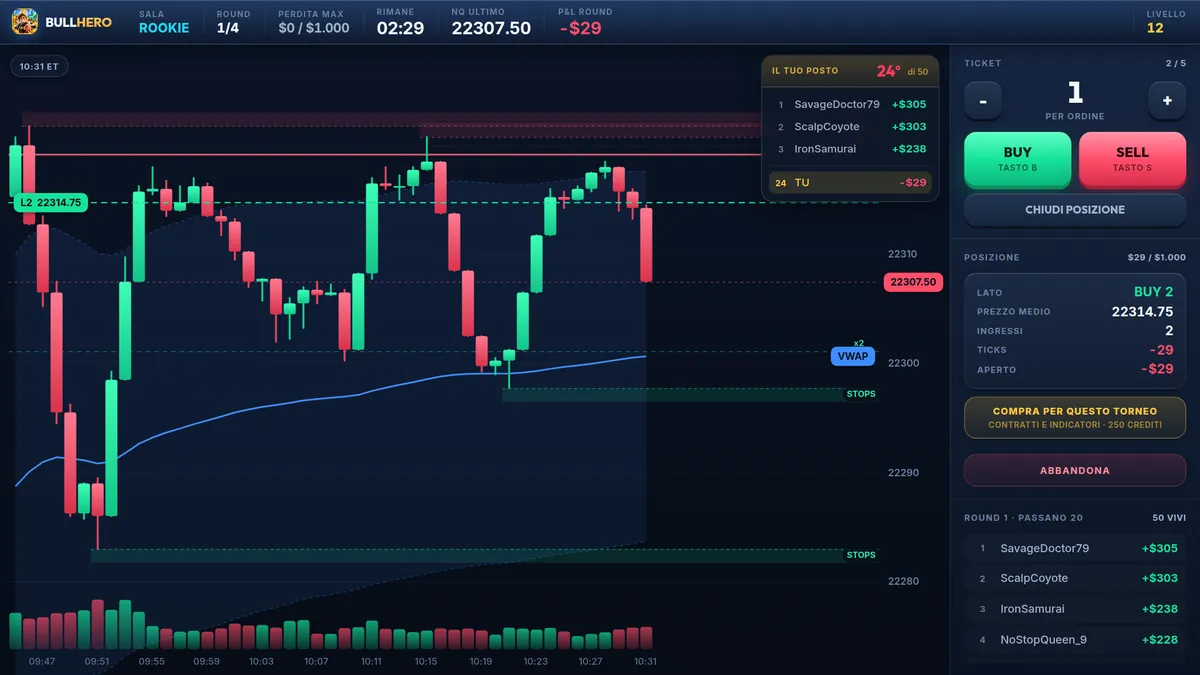Viewport: 1200px width, 675px height.
Task: Click the red SELL button
Action: (x=1132, y=159)
